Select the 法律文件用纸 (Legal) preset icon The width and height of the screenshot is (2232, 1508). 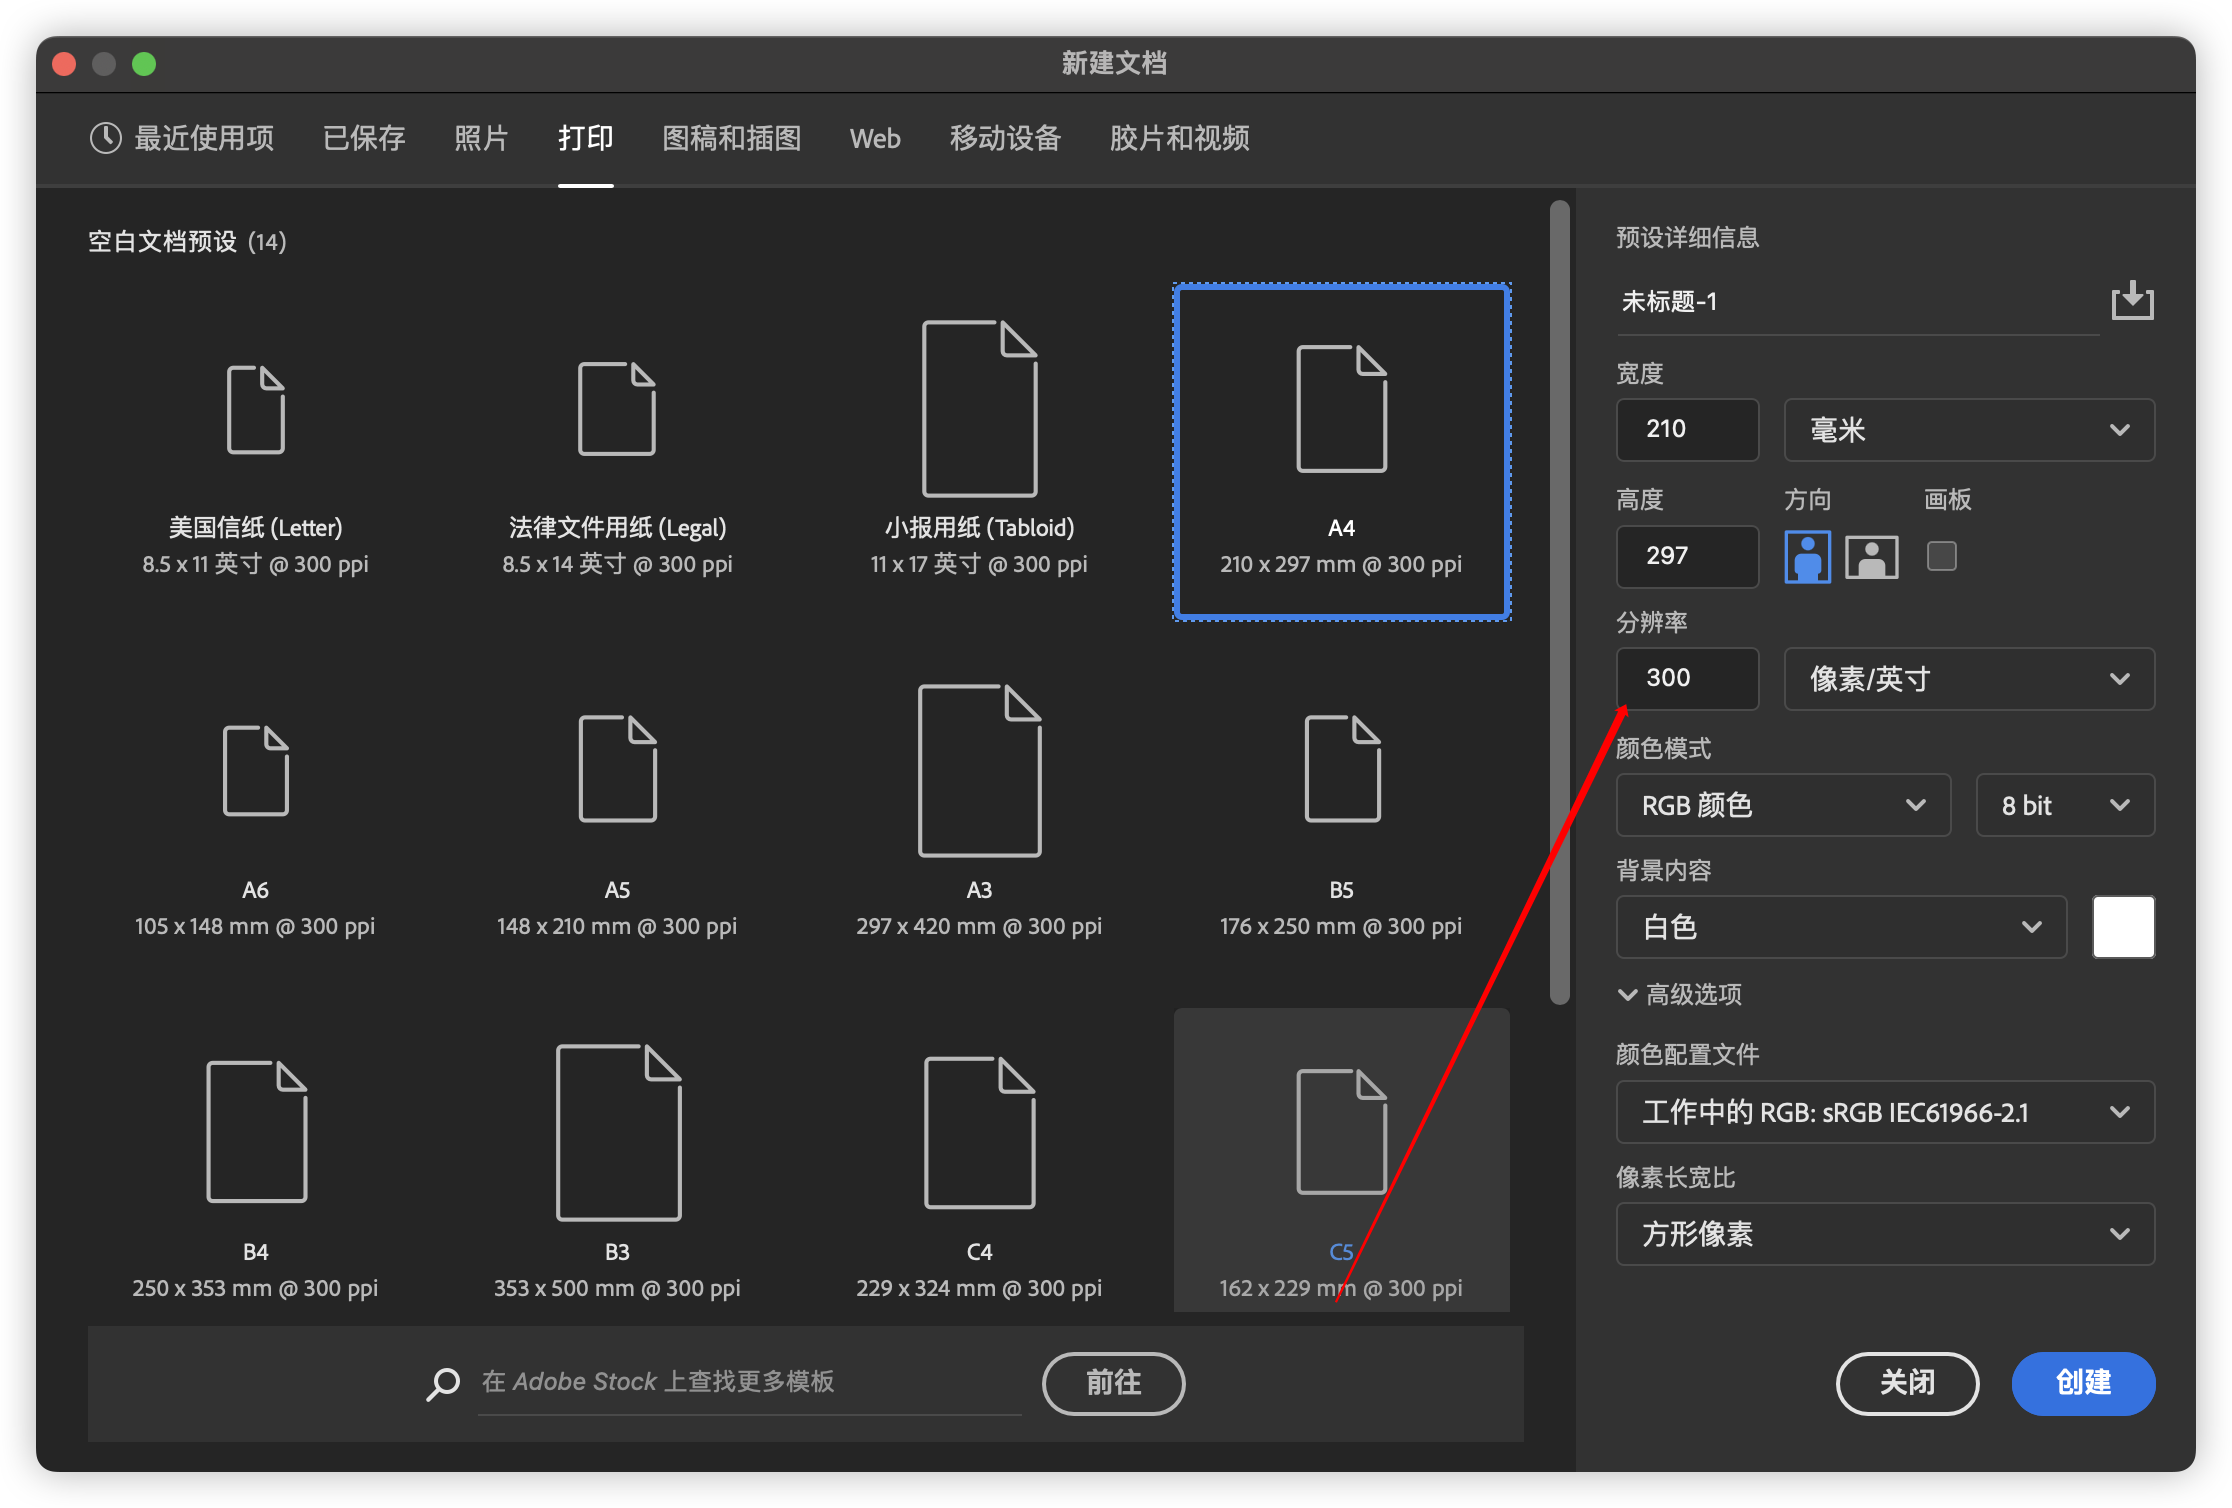tap(617, 409)
